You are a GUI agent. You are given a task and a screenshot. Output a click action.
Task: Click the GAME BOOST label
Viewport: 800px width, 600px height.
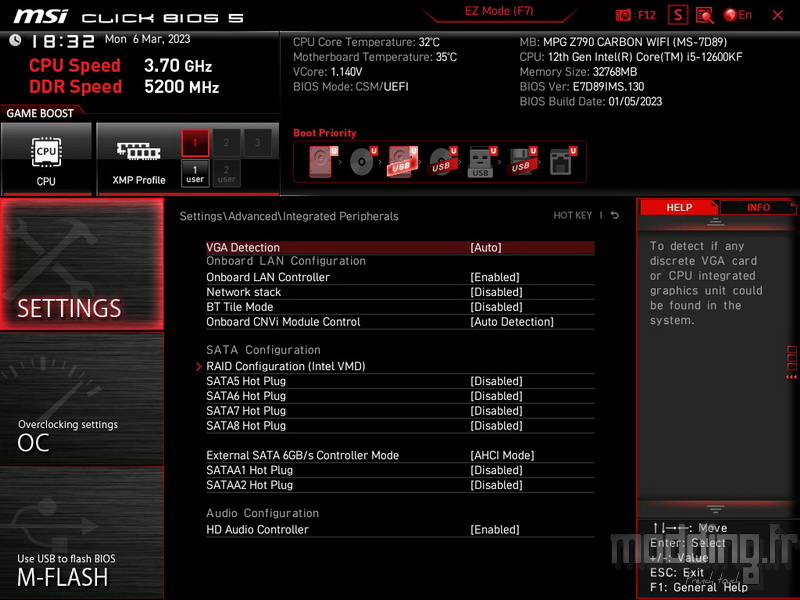pyautogui.click(x=40, y=113)
